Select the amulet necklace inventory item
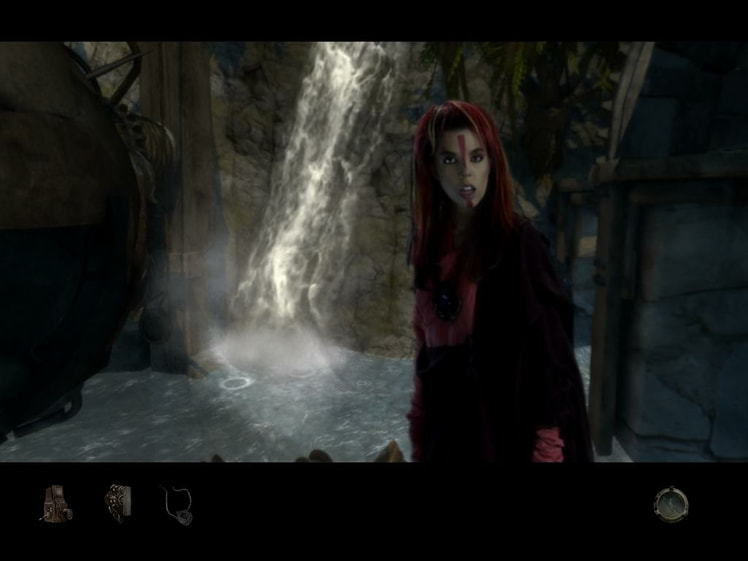The height and width of the screenshot is (561, 748). click(177, 506)
